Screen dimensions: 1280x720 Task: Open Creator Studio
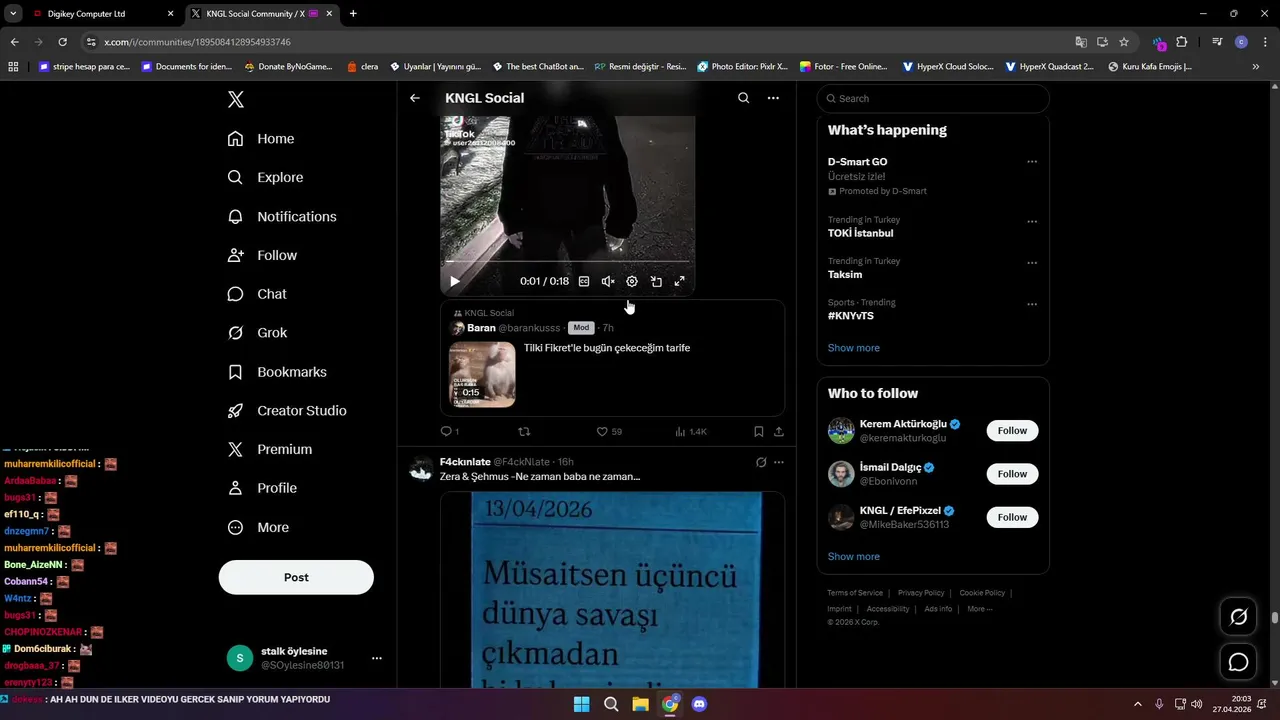click(x=287, y=411)
